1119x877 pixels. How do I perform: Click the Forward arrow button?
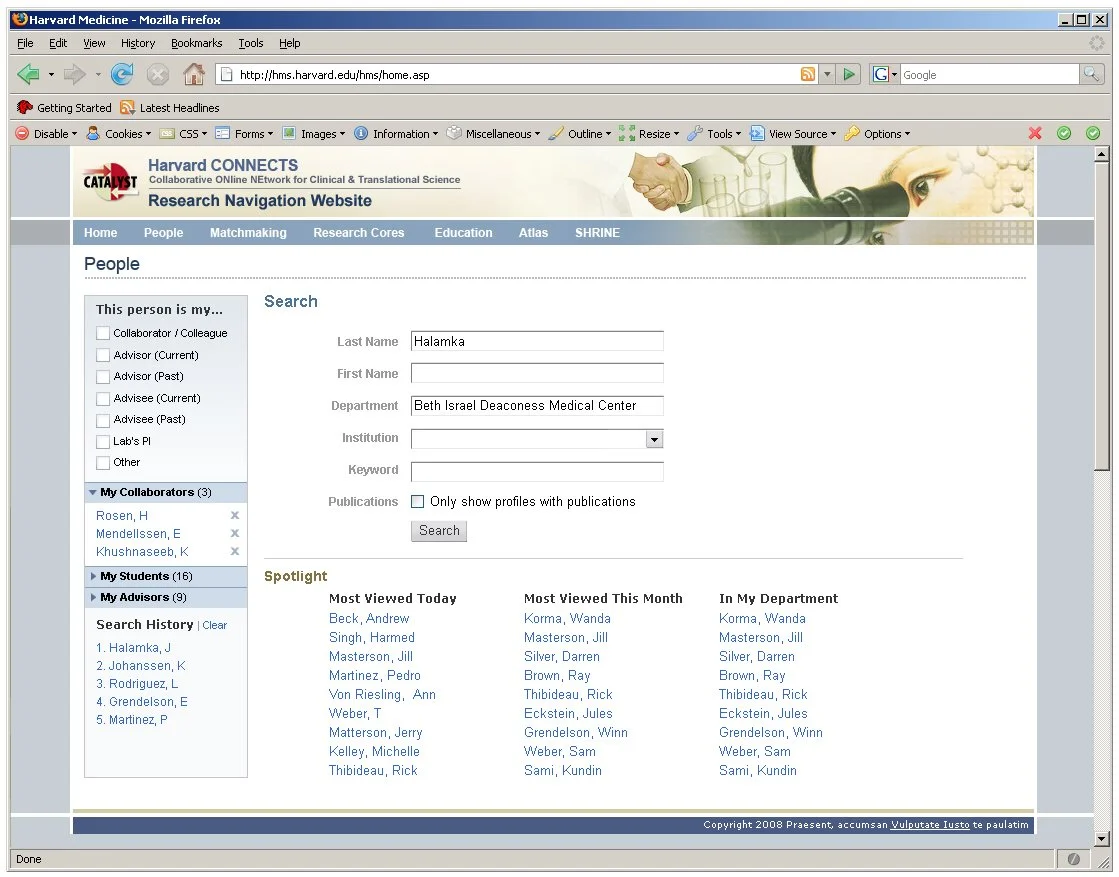[x=75, y=74]
